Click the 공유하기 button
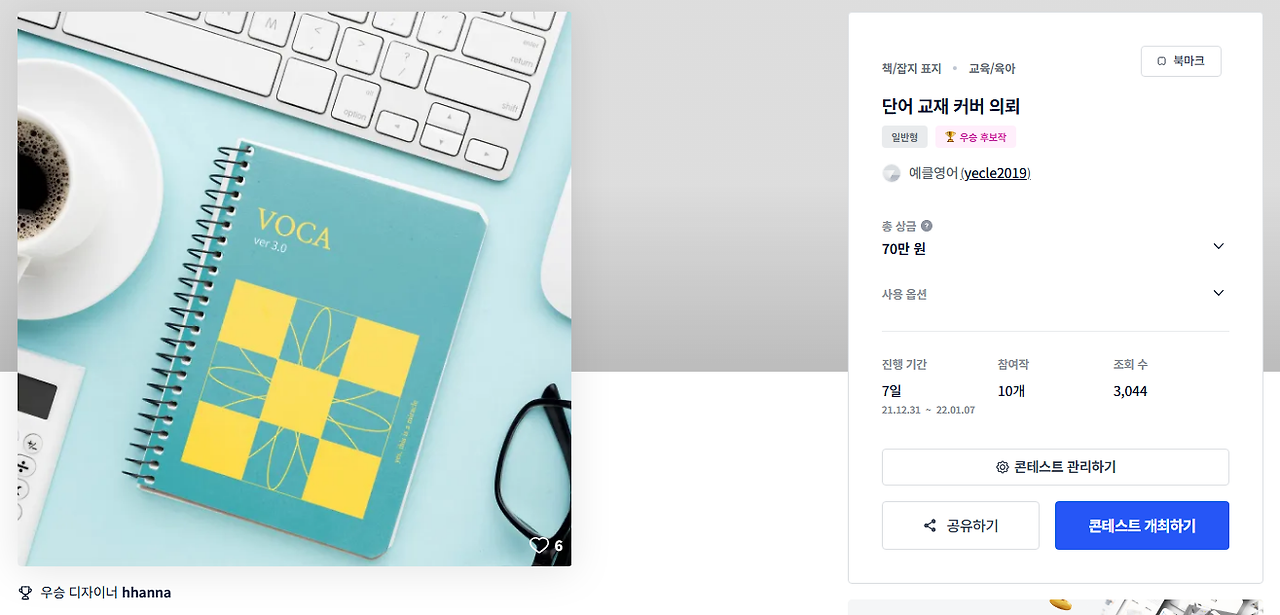The width and height of the screenshot is (1280, 615). tap(961, 525)
